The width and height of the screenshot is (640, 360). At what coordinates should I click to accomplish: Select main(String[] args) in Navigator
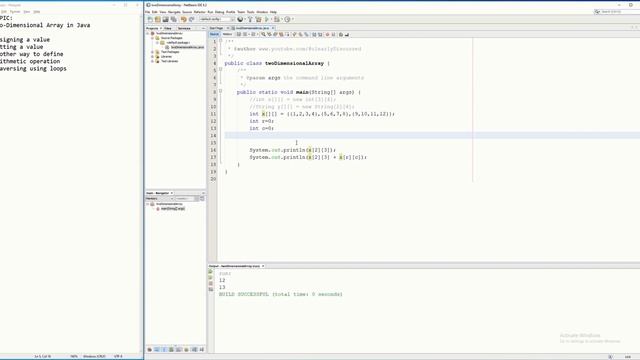(173, 209)
